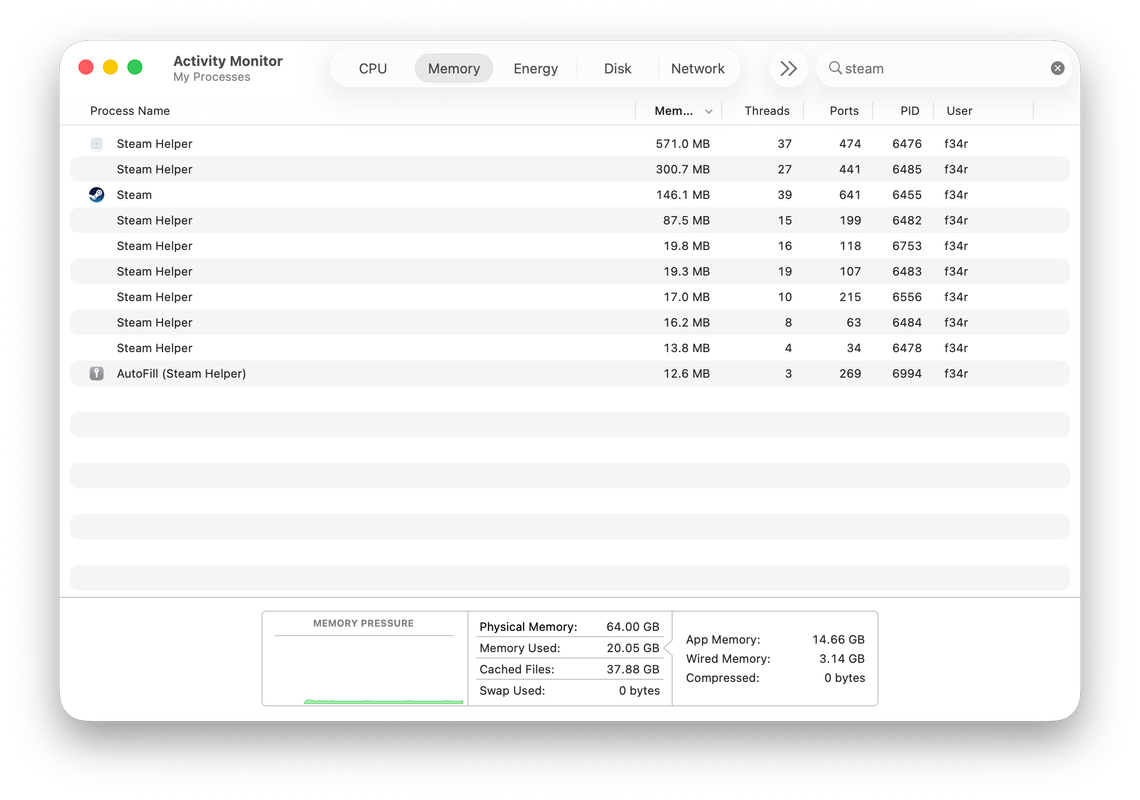Select Steam Helper with PID 6478
The image size is (1140, 800).
pyautogui.click(x=570, y=348)
